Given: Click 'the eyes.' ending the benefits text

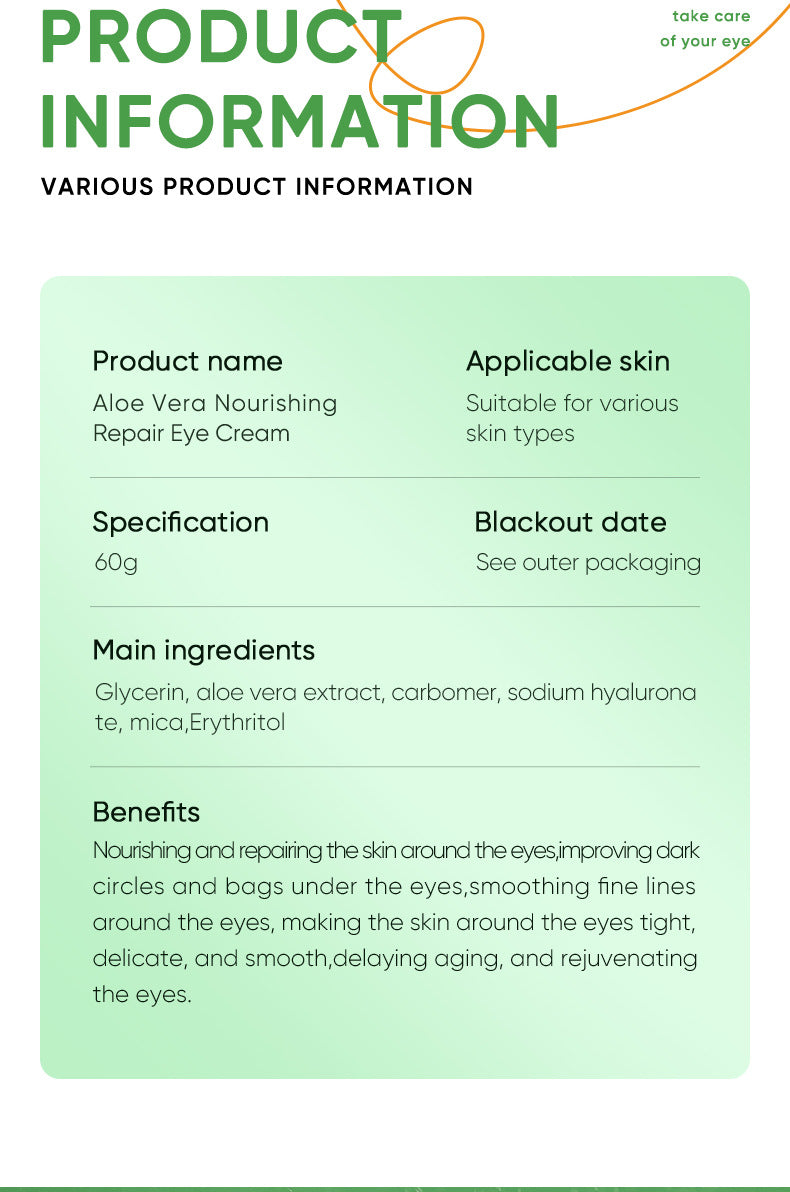Looking at the screenshot, I should [x=141, y=994].
